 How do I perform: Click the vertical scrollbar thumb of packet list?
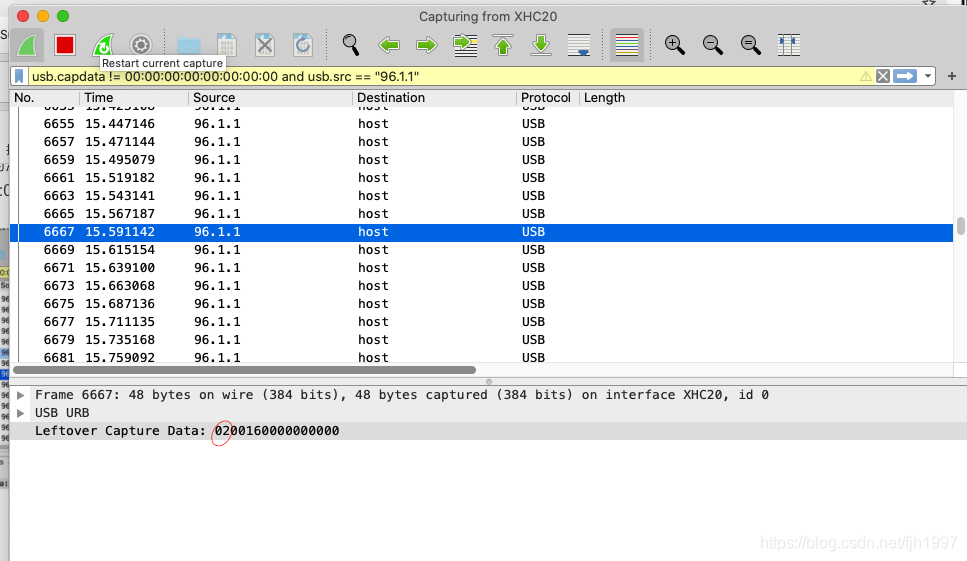[x=960, y=226]
